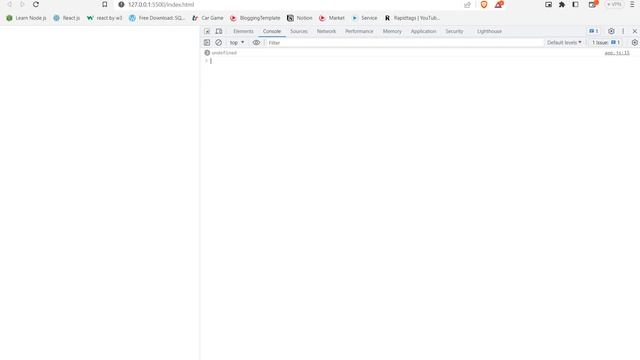This screenshot has width=640, height=360.
Task: Click the VPN button
Action: 614,4
